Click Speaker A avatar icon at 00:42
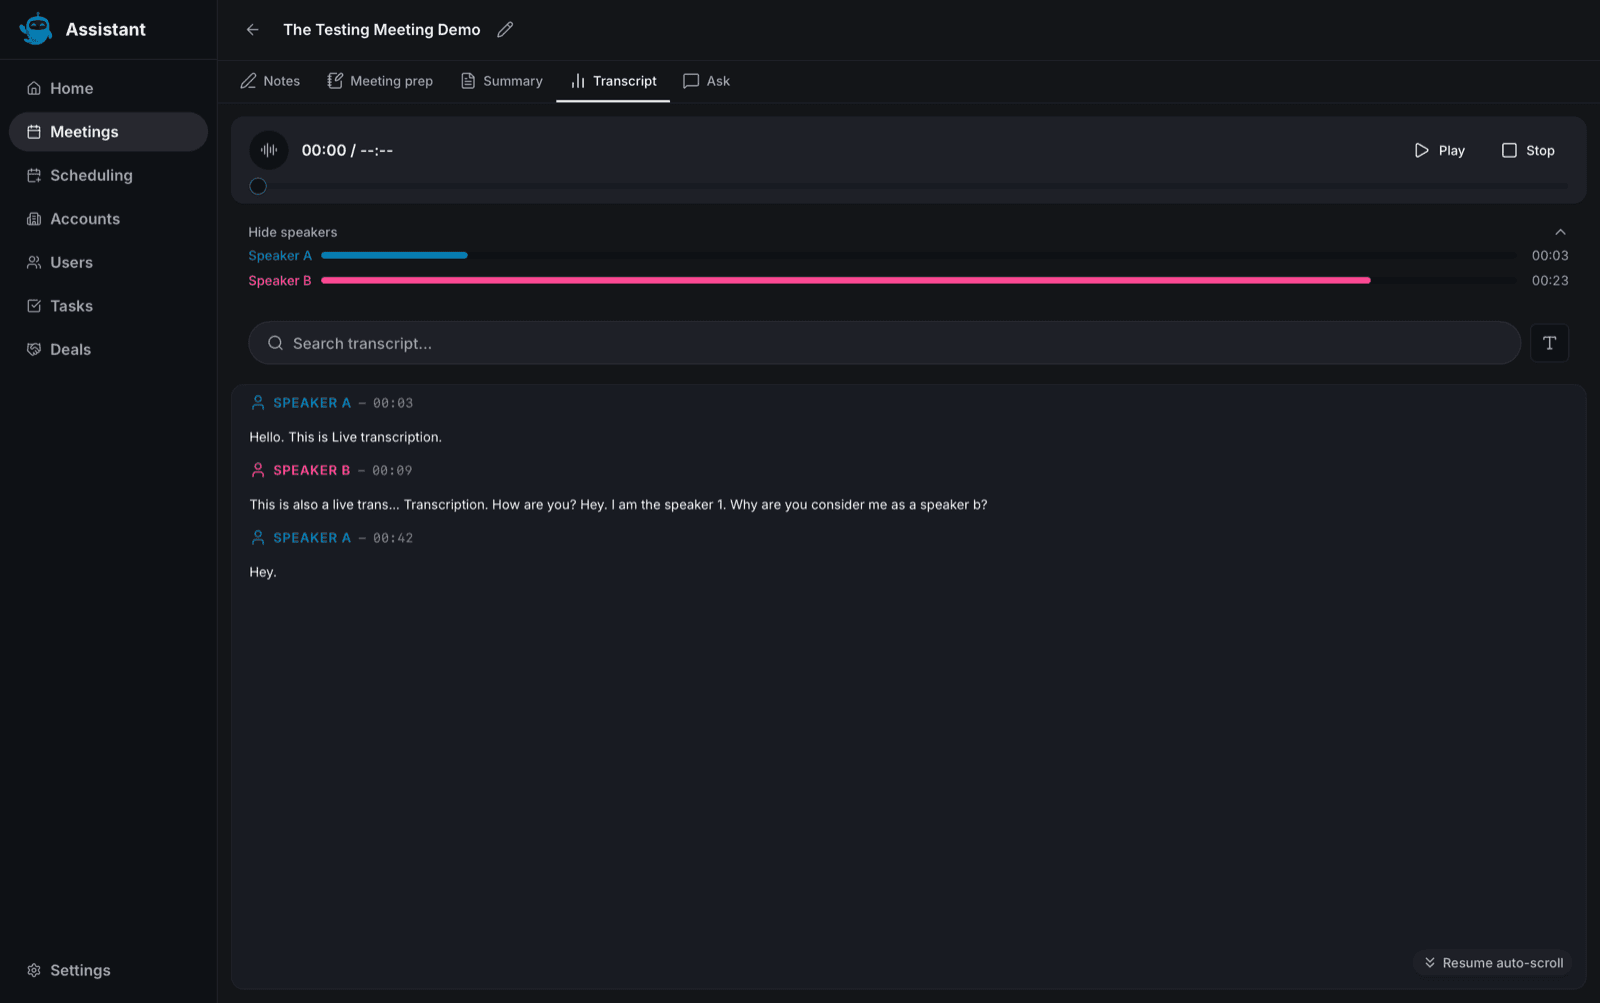This screenshot has height=1003, width=1600. (258, 538)
